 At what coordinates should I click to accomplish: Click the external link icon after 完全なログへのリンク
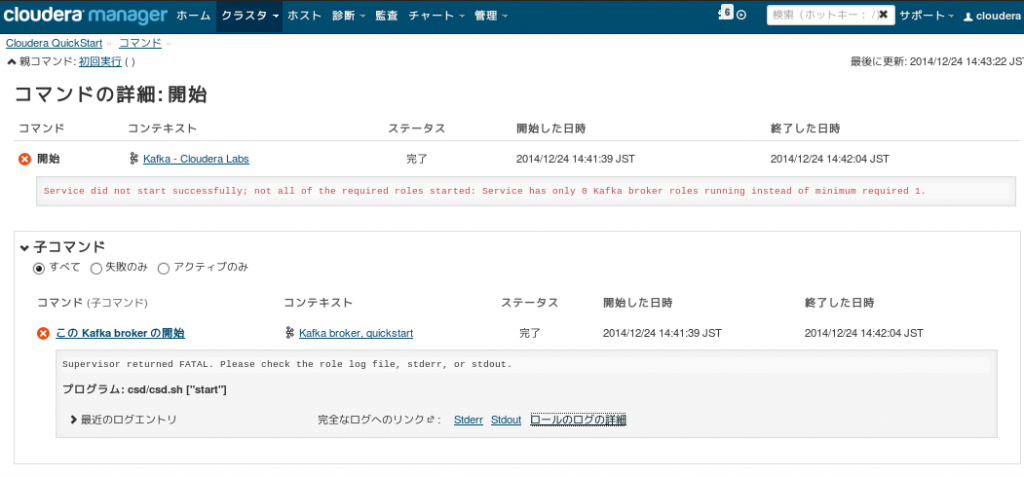(x=430, y=420)
